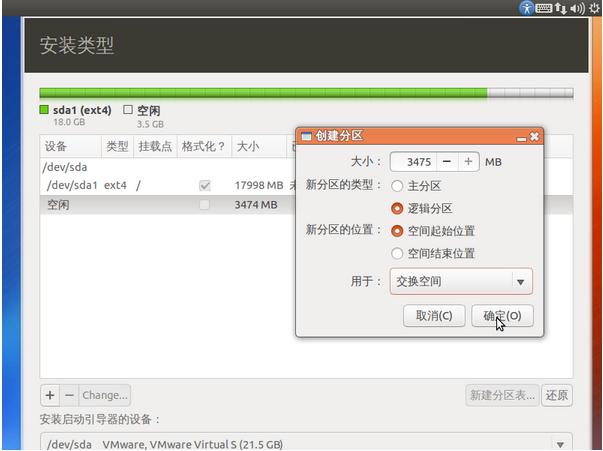Open the network connections indicator
Image resolution: width=603 pixels, height=451 pixels.
(560, 8)
